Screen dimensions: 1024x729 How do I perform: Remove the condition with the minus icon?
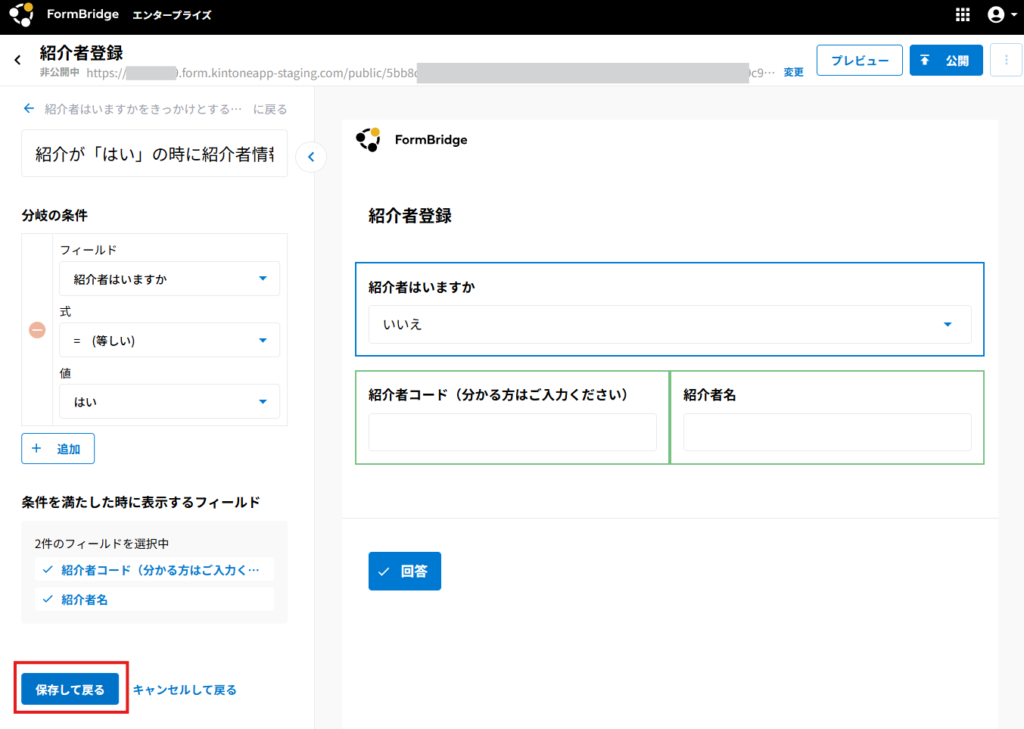pos(37,329)
